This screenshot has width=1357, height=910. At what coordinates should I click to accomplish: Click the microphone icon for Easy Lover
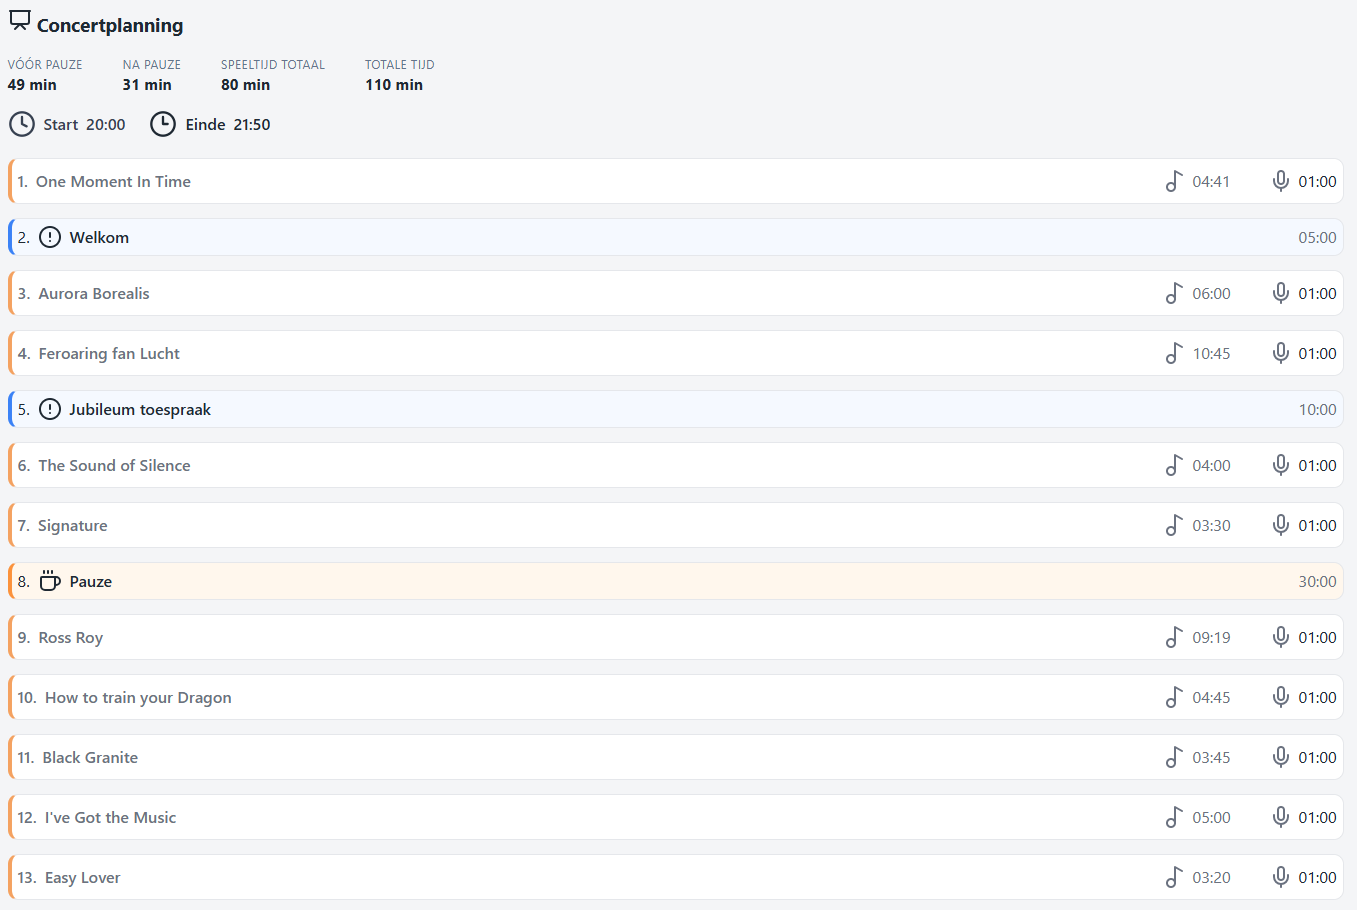click(1280, 877)
